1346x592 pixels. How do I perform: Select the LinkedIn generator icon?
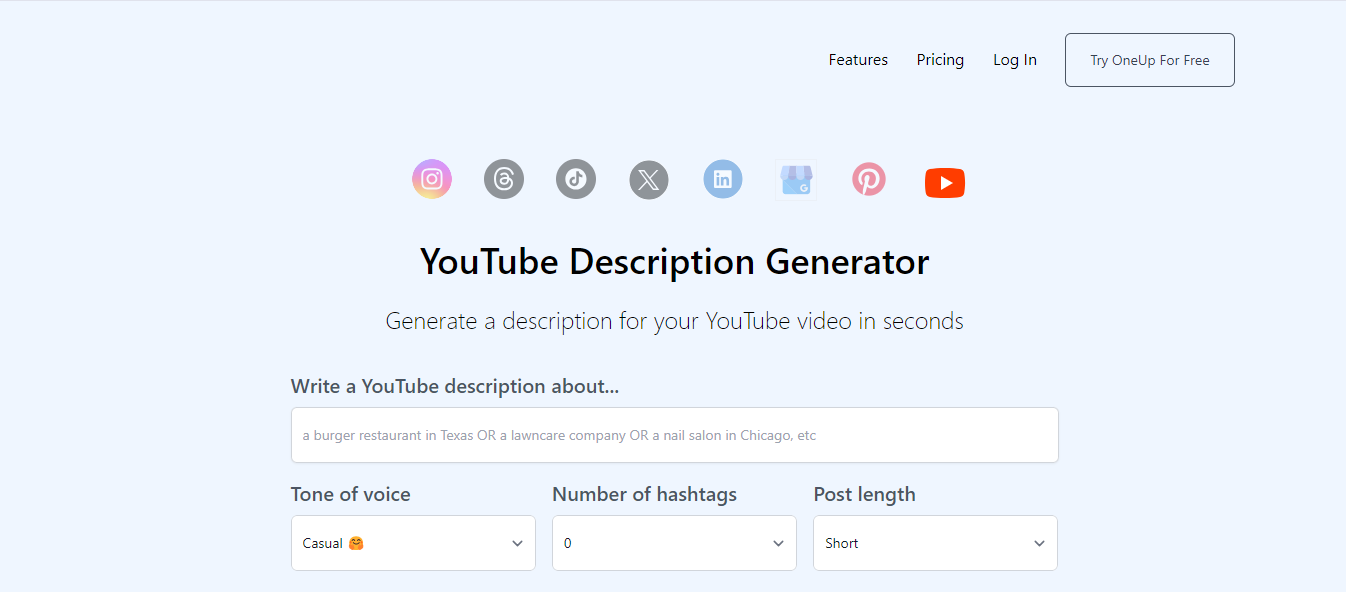723,180
